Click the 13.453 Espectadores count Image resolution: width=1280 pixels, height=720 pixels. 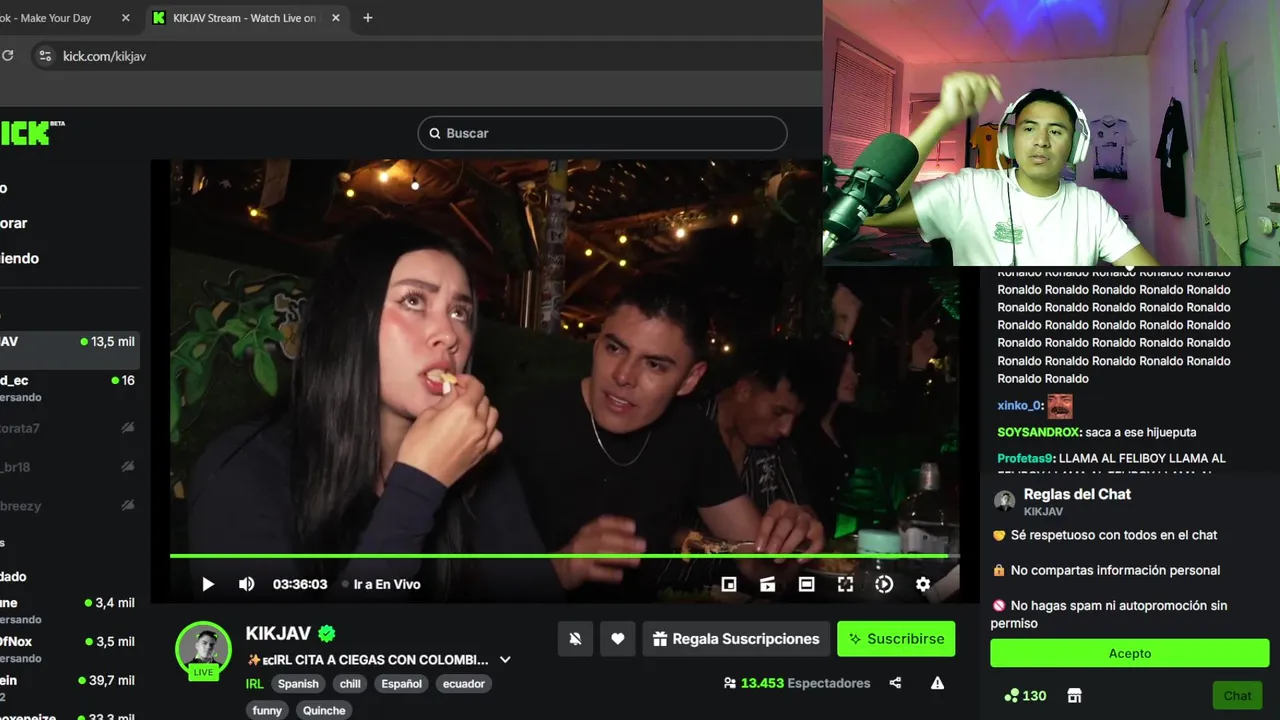coord(797,683)
